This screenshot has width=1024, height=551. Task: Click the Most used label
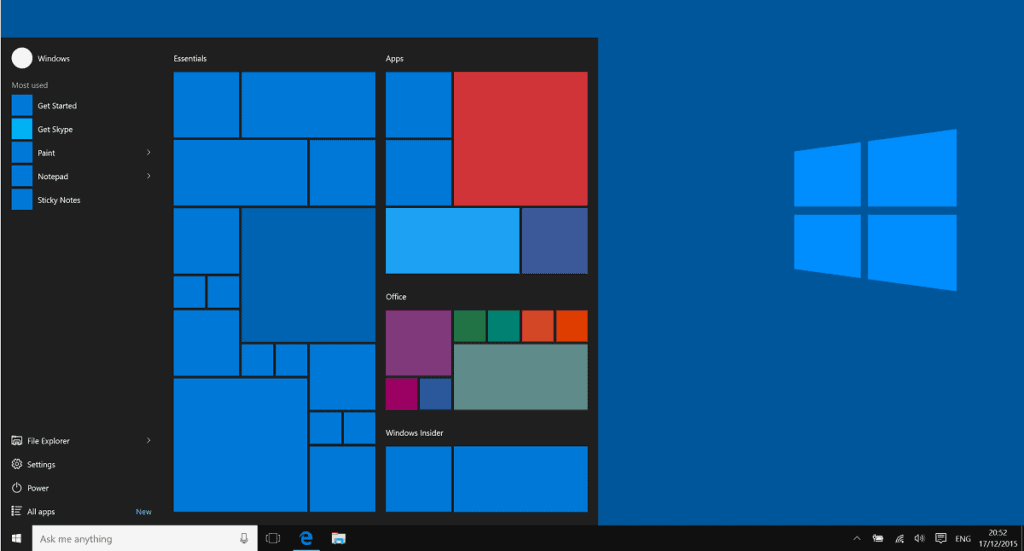[x=29, y=85]
